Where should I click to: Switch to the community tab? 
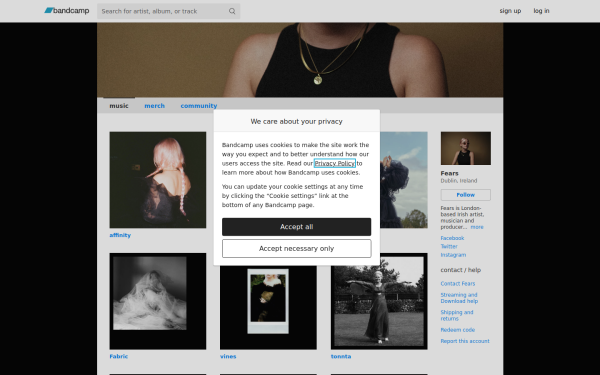click(x=199, y=106)
